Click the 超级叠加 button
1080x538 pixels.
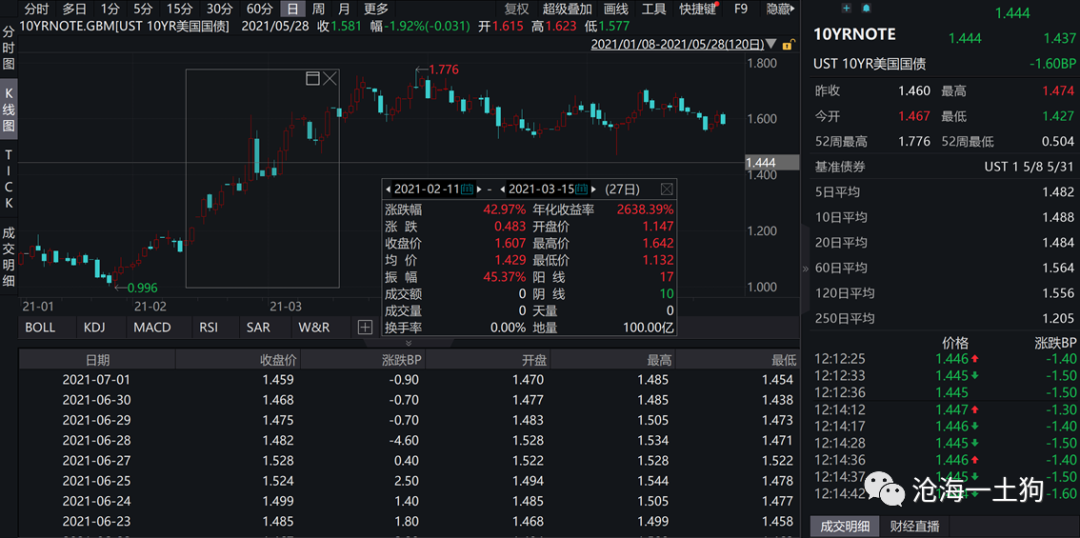click(x=567, y=9)
